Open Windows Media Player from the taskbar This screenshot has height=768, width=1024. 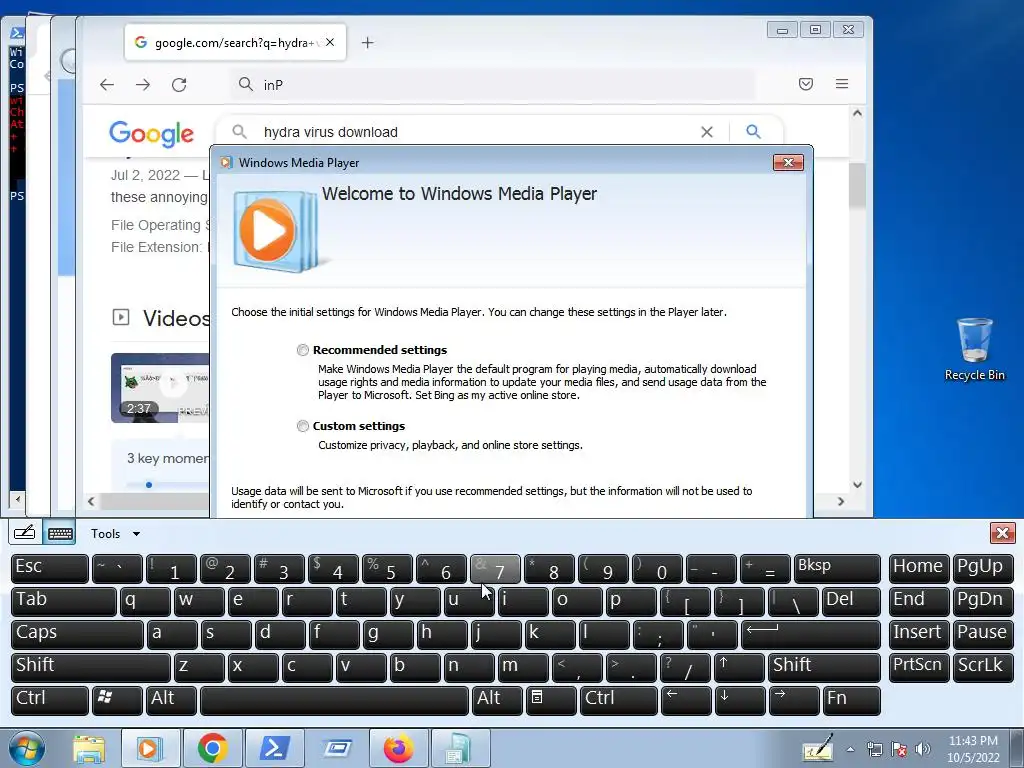pyautogui.click(x=150, y=748)
